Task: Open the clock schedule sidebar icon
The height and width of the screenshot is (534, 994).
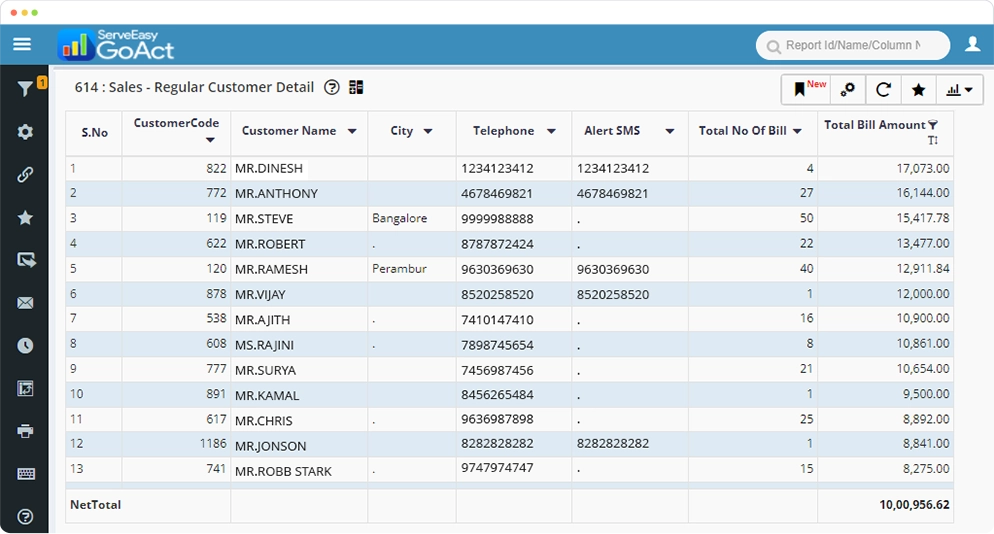Action: tap(25, 346)
